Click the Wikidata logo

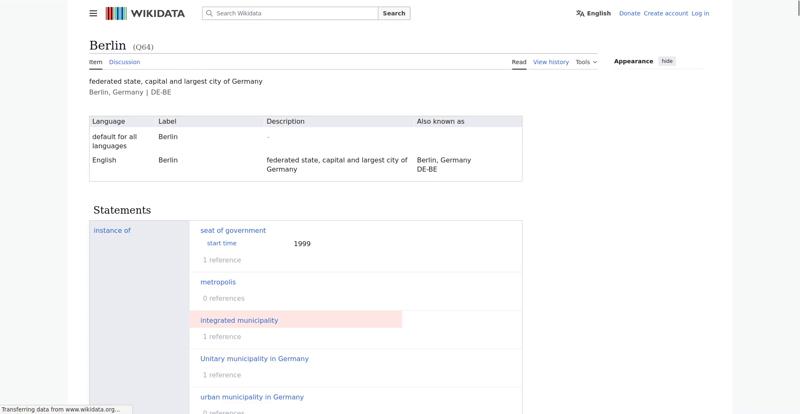click(144, 13)
